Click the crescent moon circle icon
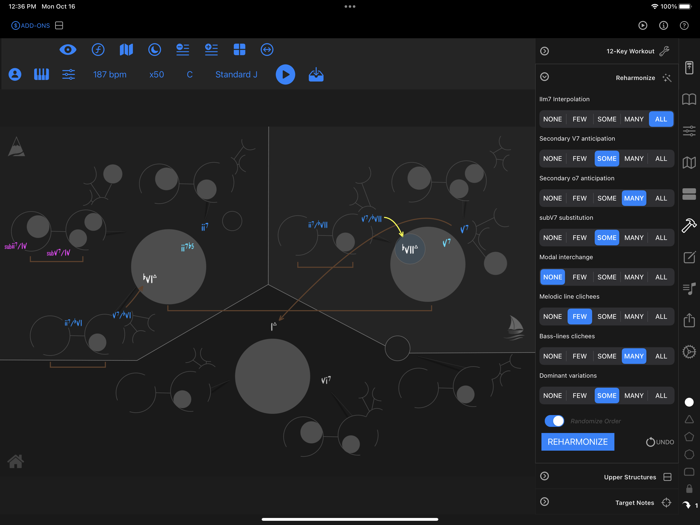700x525 pixels. 154,50
